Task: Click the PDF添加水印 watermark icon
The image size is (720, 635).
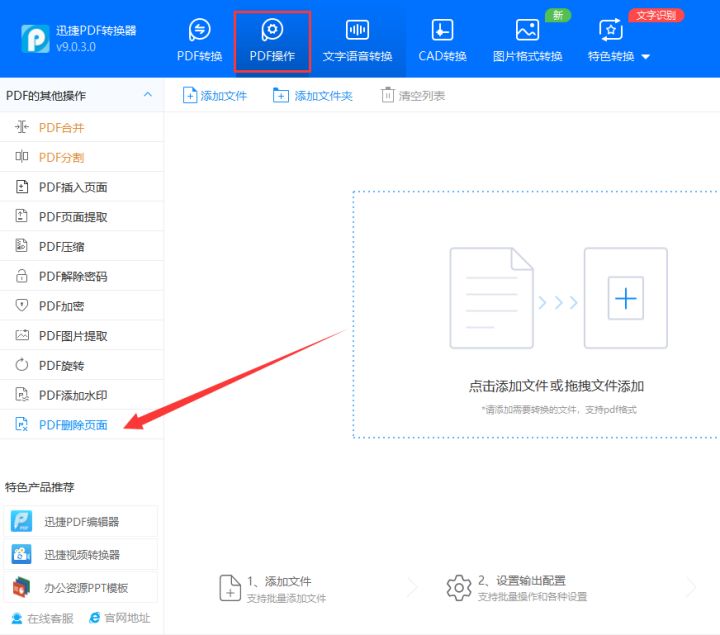Action: point(22,394)
